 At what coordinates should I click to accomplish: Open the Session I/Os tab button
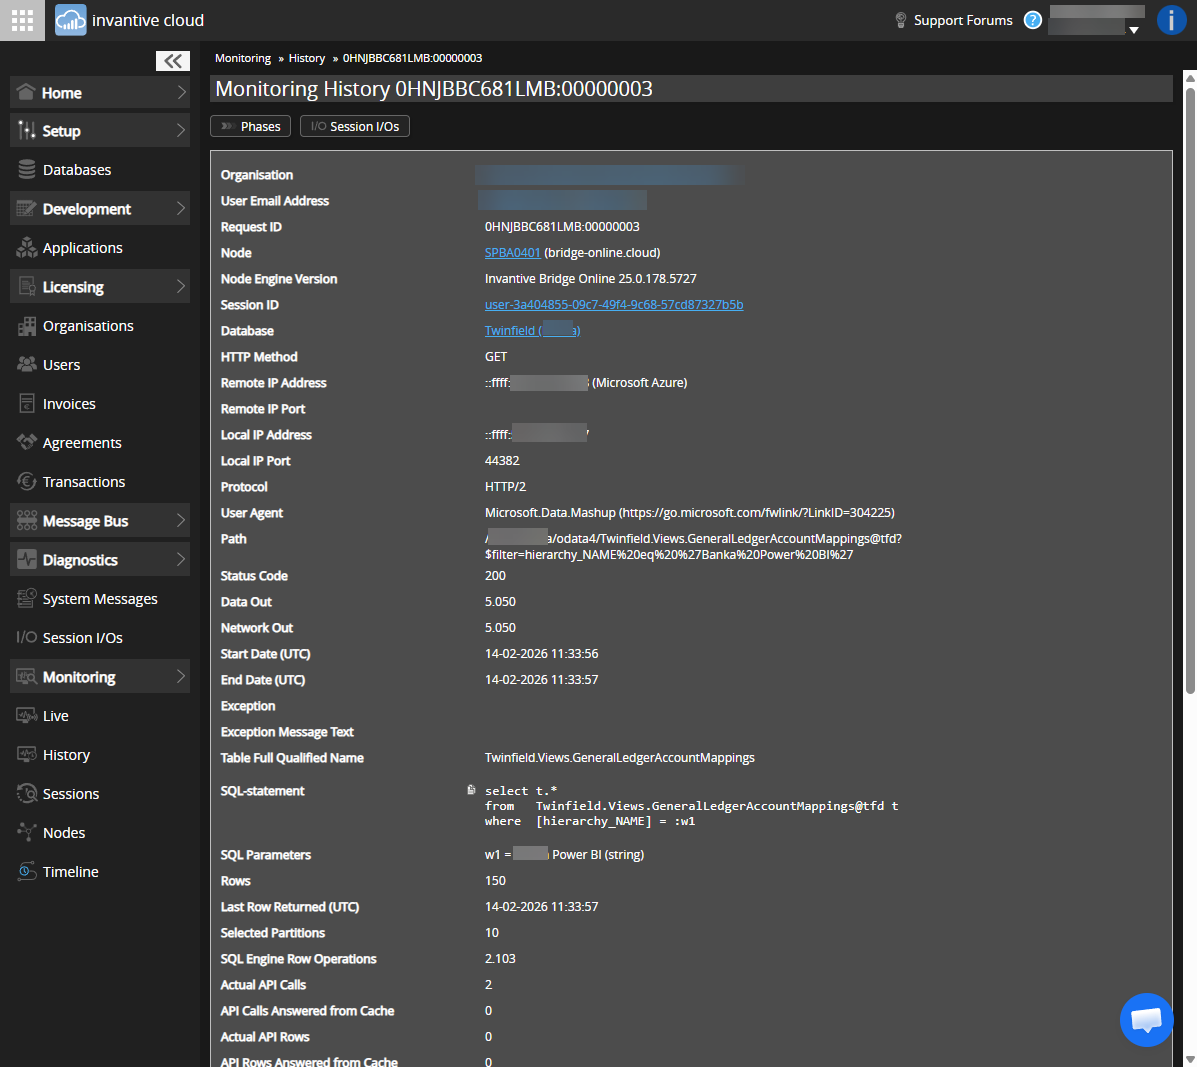355,127
